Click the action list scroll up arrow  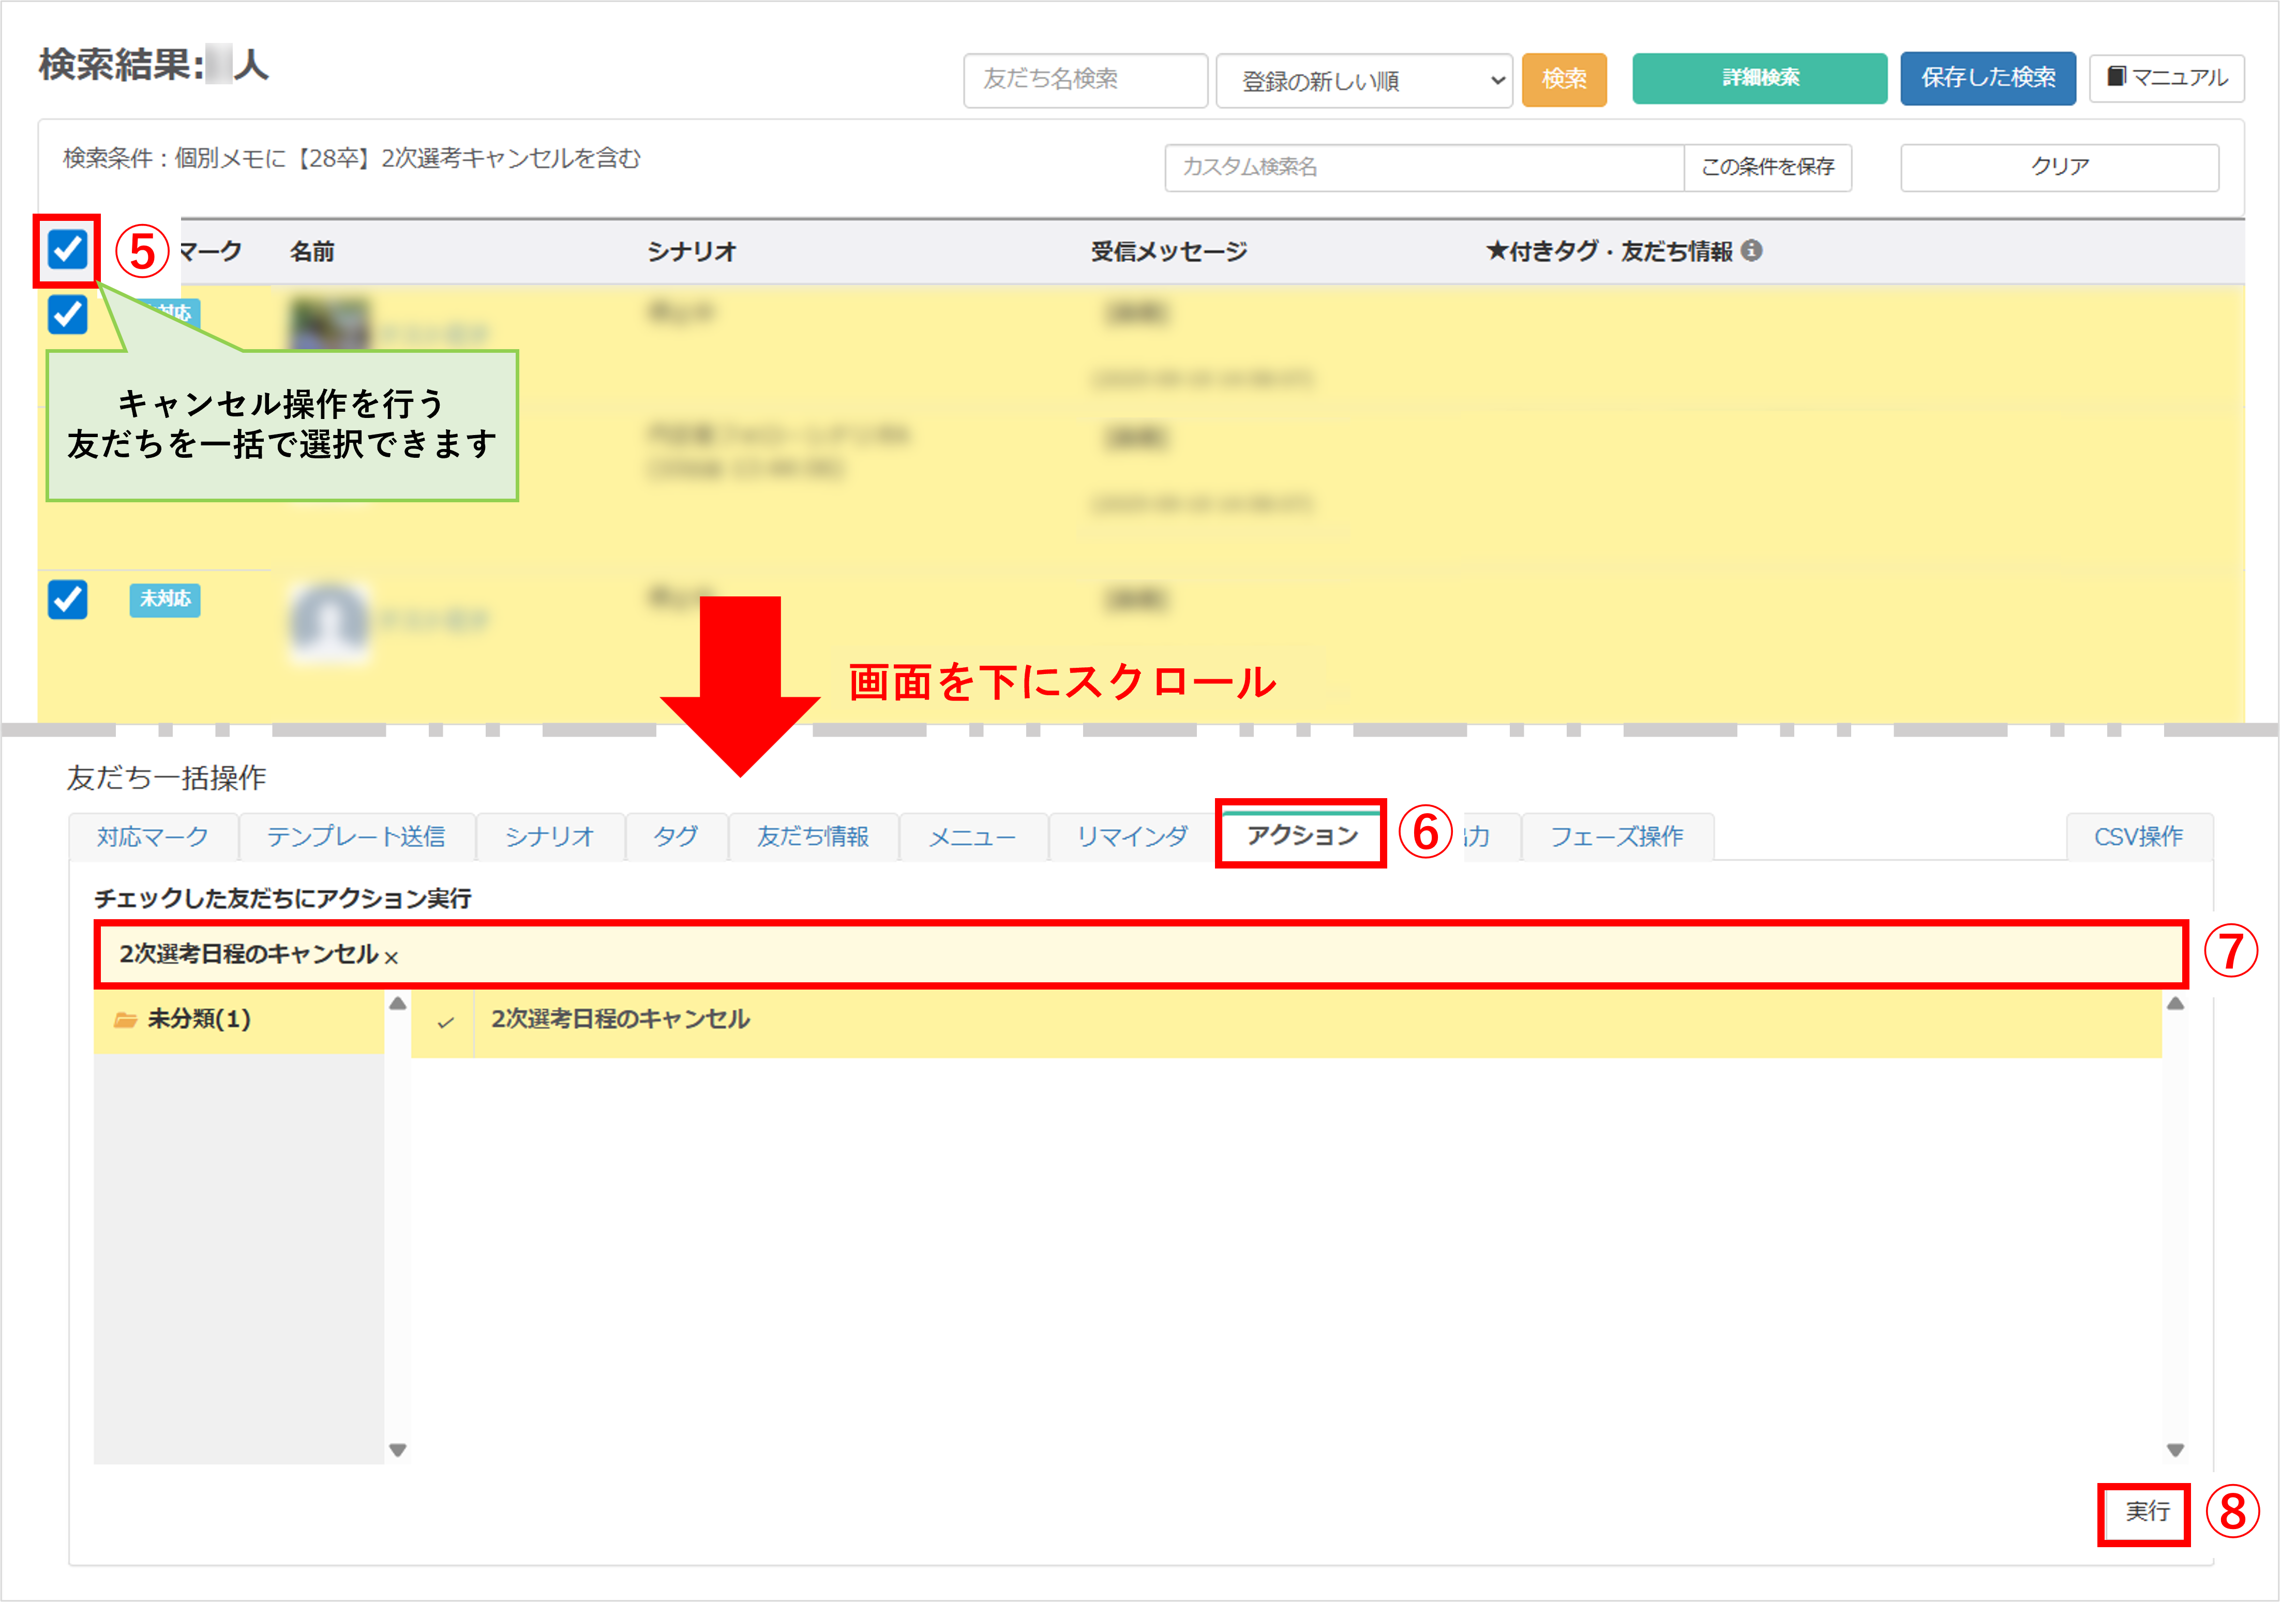point(2175,1003)
